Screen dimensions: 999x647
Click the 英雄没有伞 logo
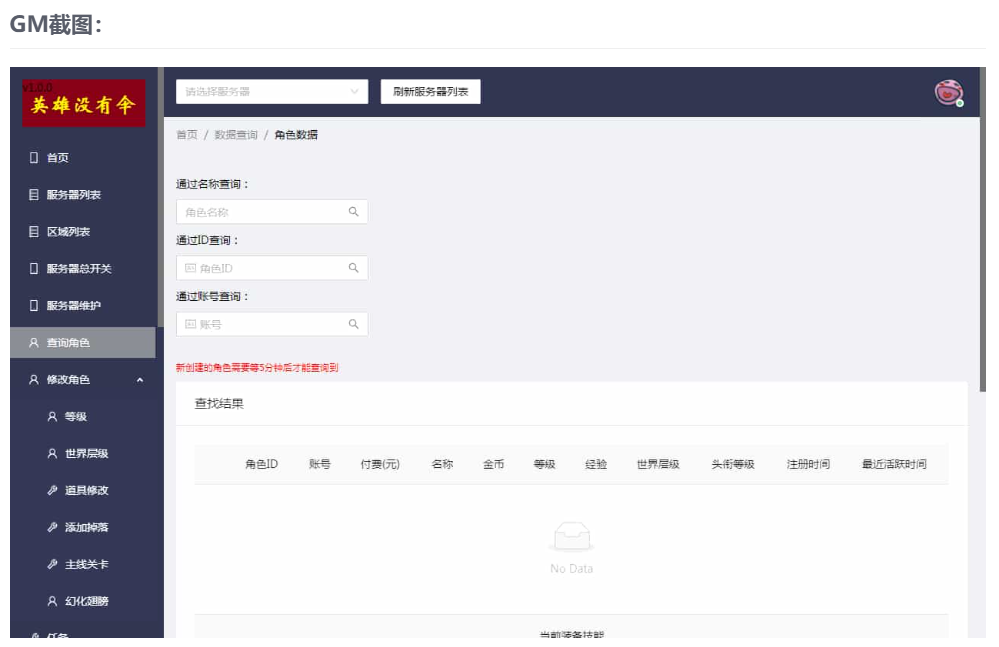pos(83,103)
